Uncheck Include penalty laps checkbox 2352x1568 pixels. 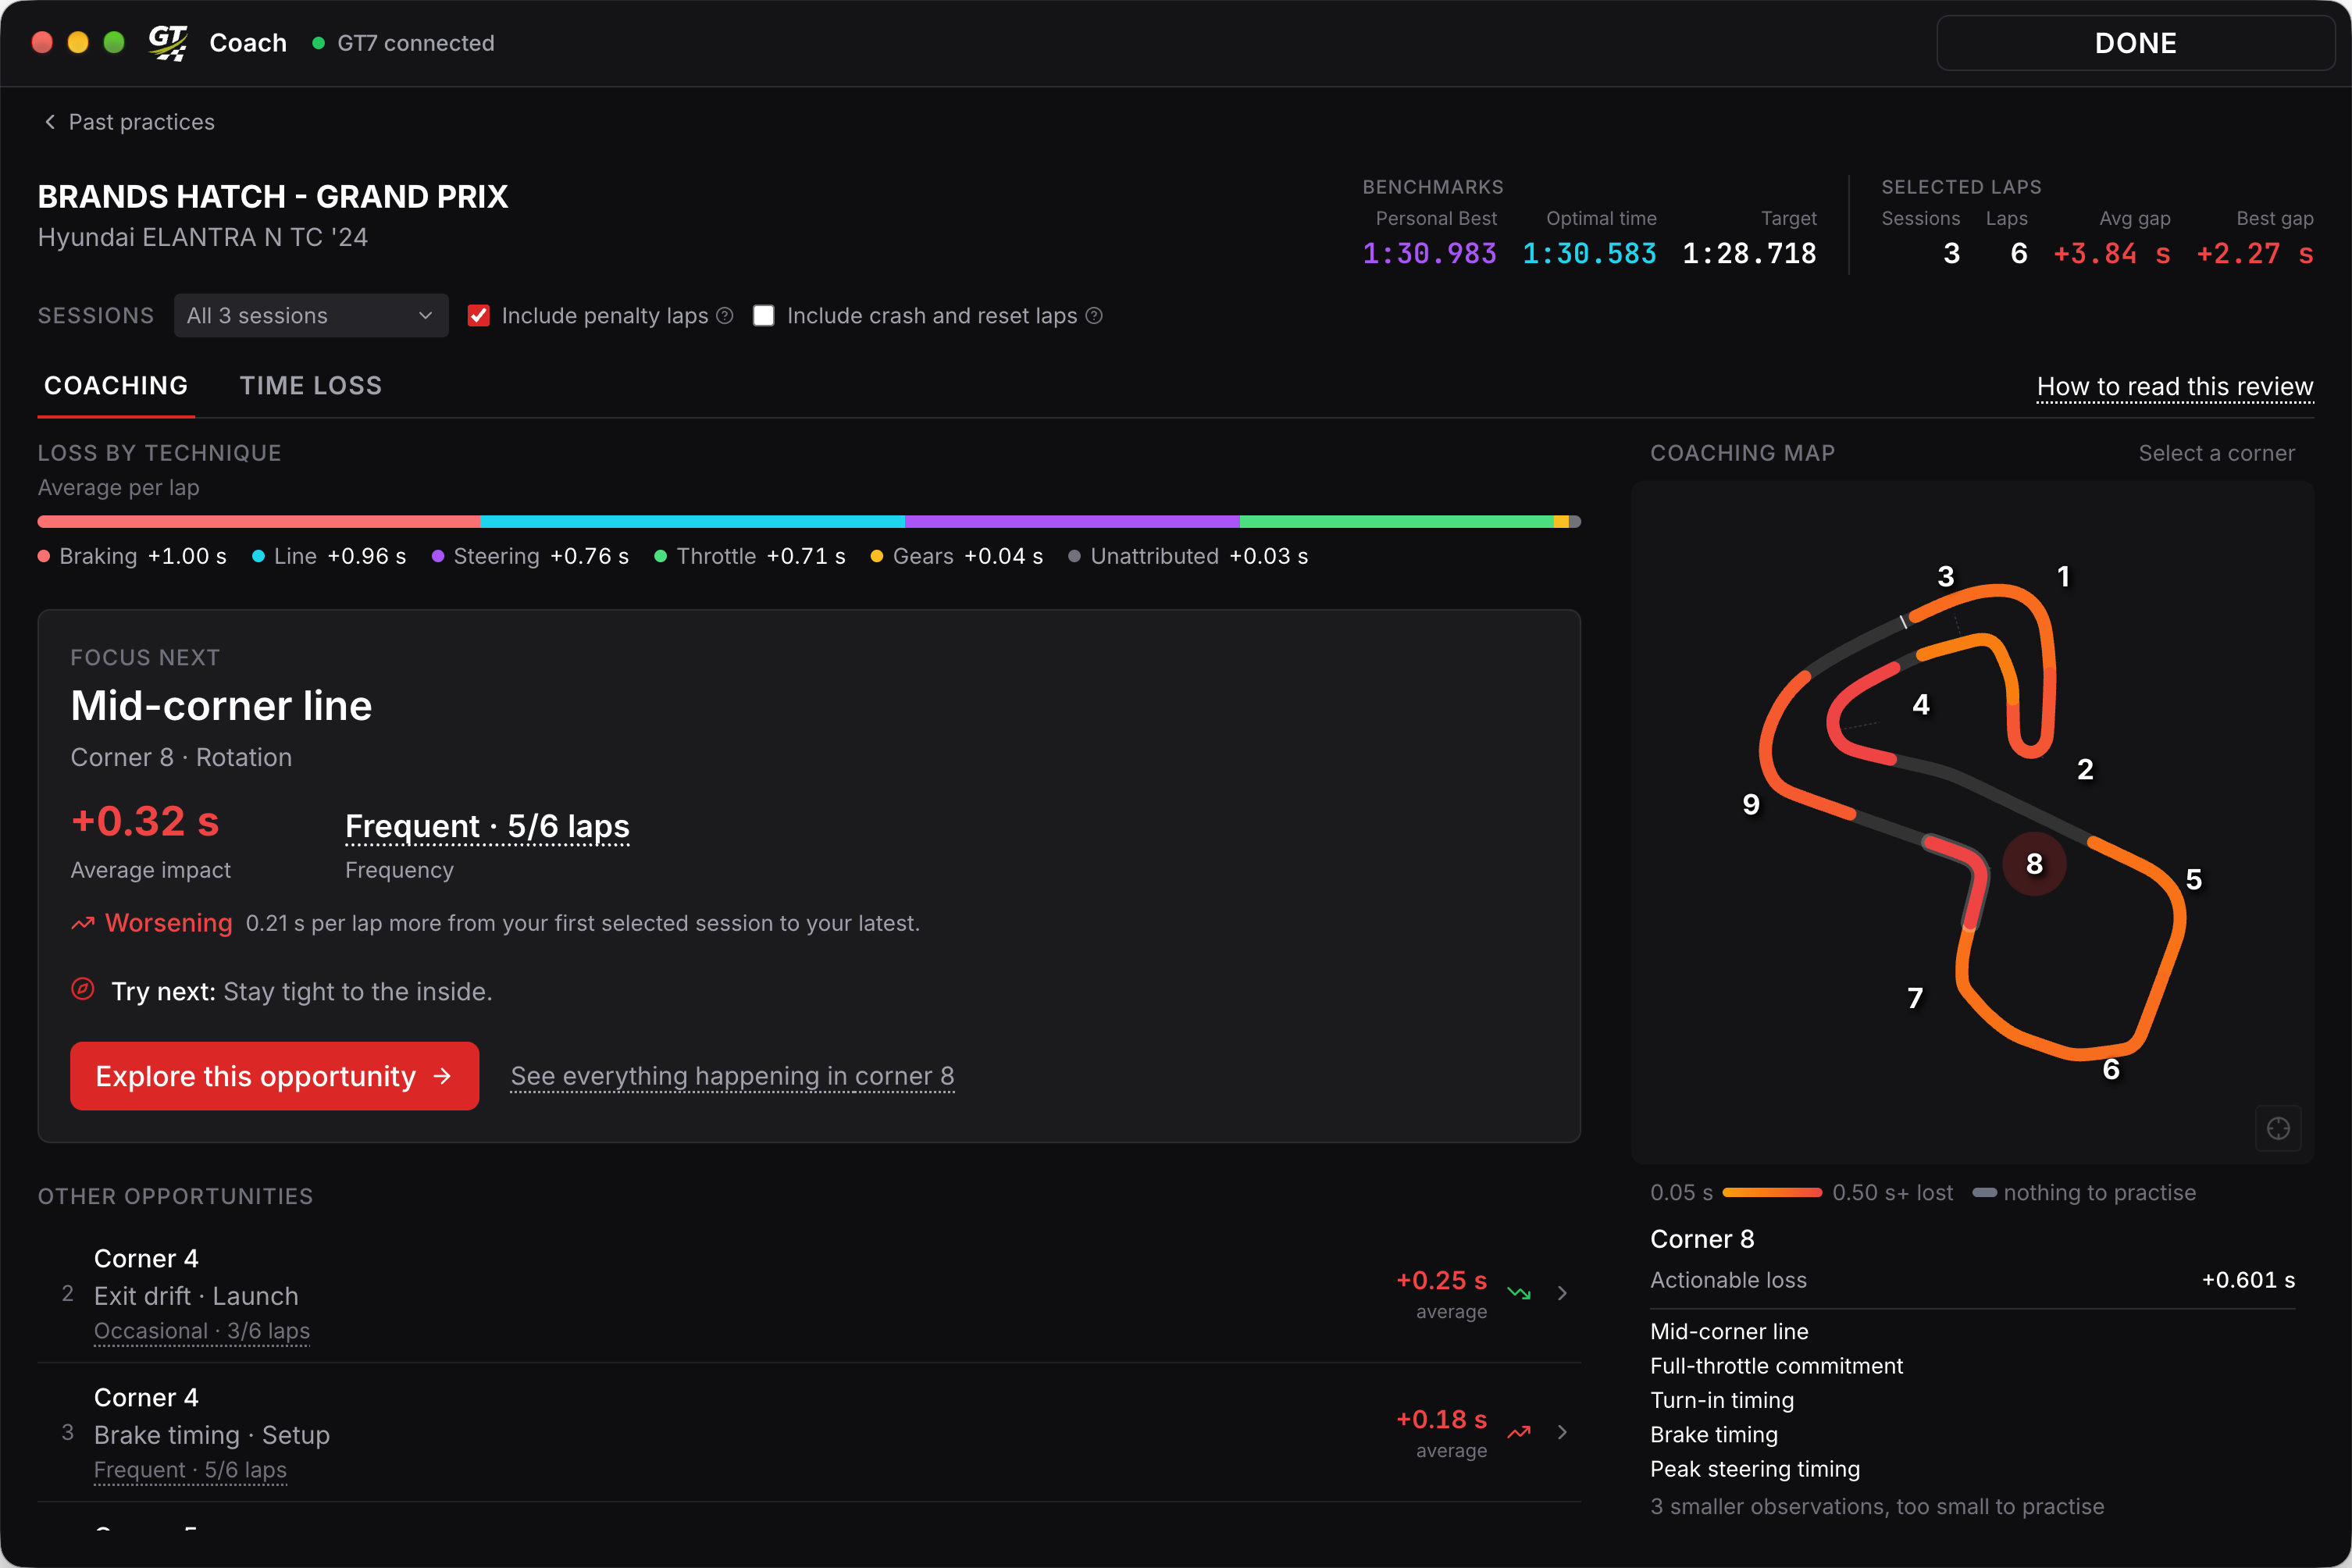(x=479, y=316)
